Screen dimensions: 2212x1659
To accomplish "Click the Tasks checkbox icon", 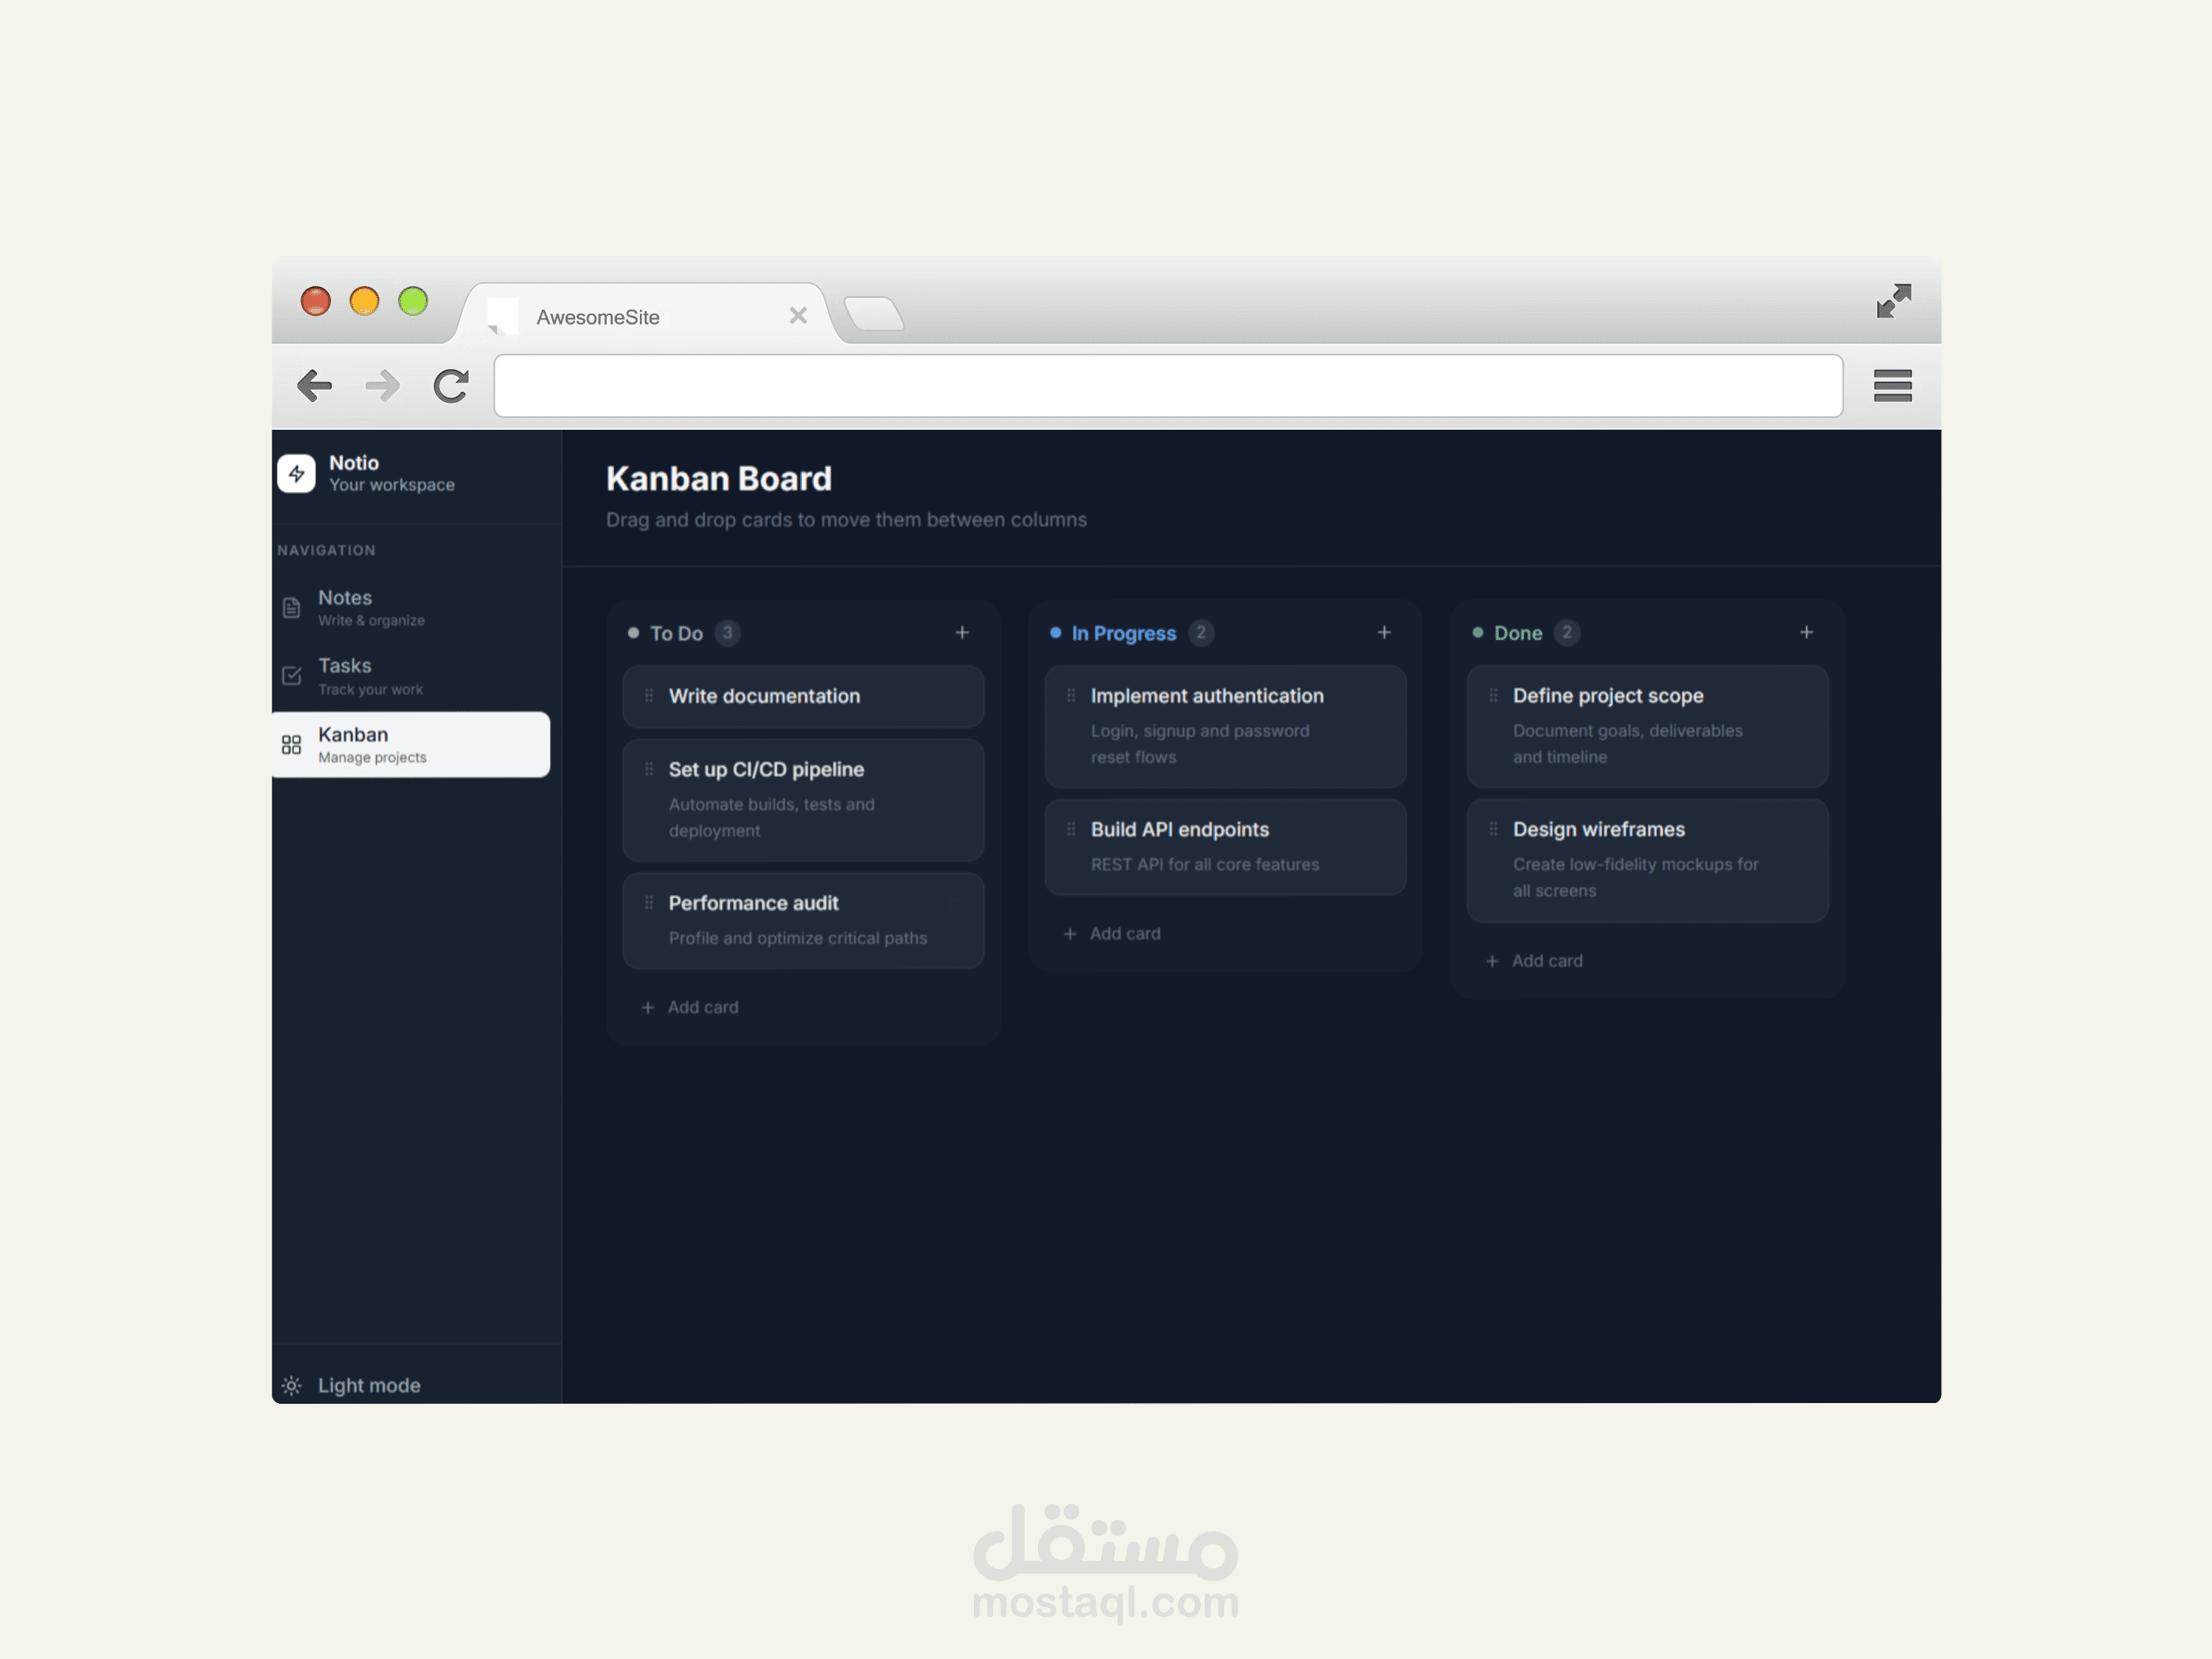I will coord(291,676).
